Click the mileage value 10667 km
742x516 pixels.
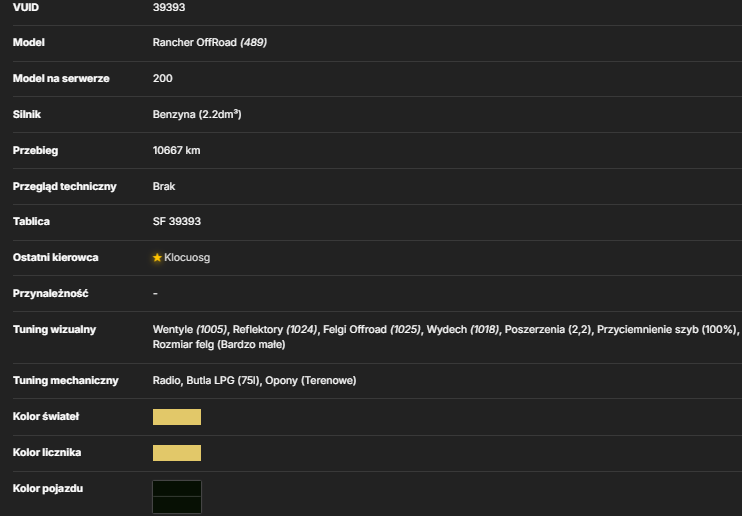pos(176,151)
